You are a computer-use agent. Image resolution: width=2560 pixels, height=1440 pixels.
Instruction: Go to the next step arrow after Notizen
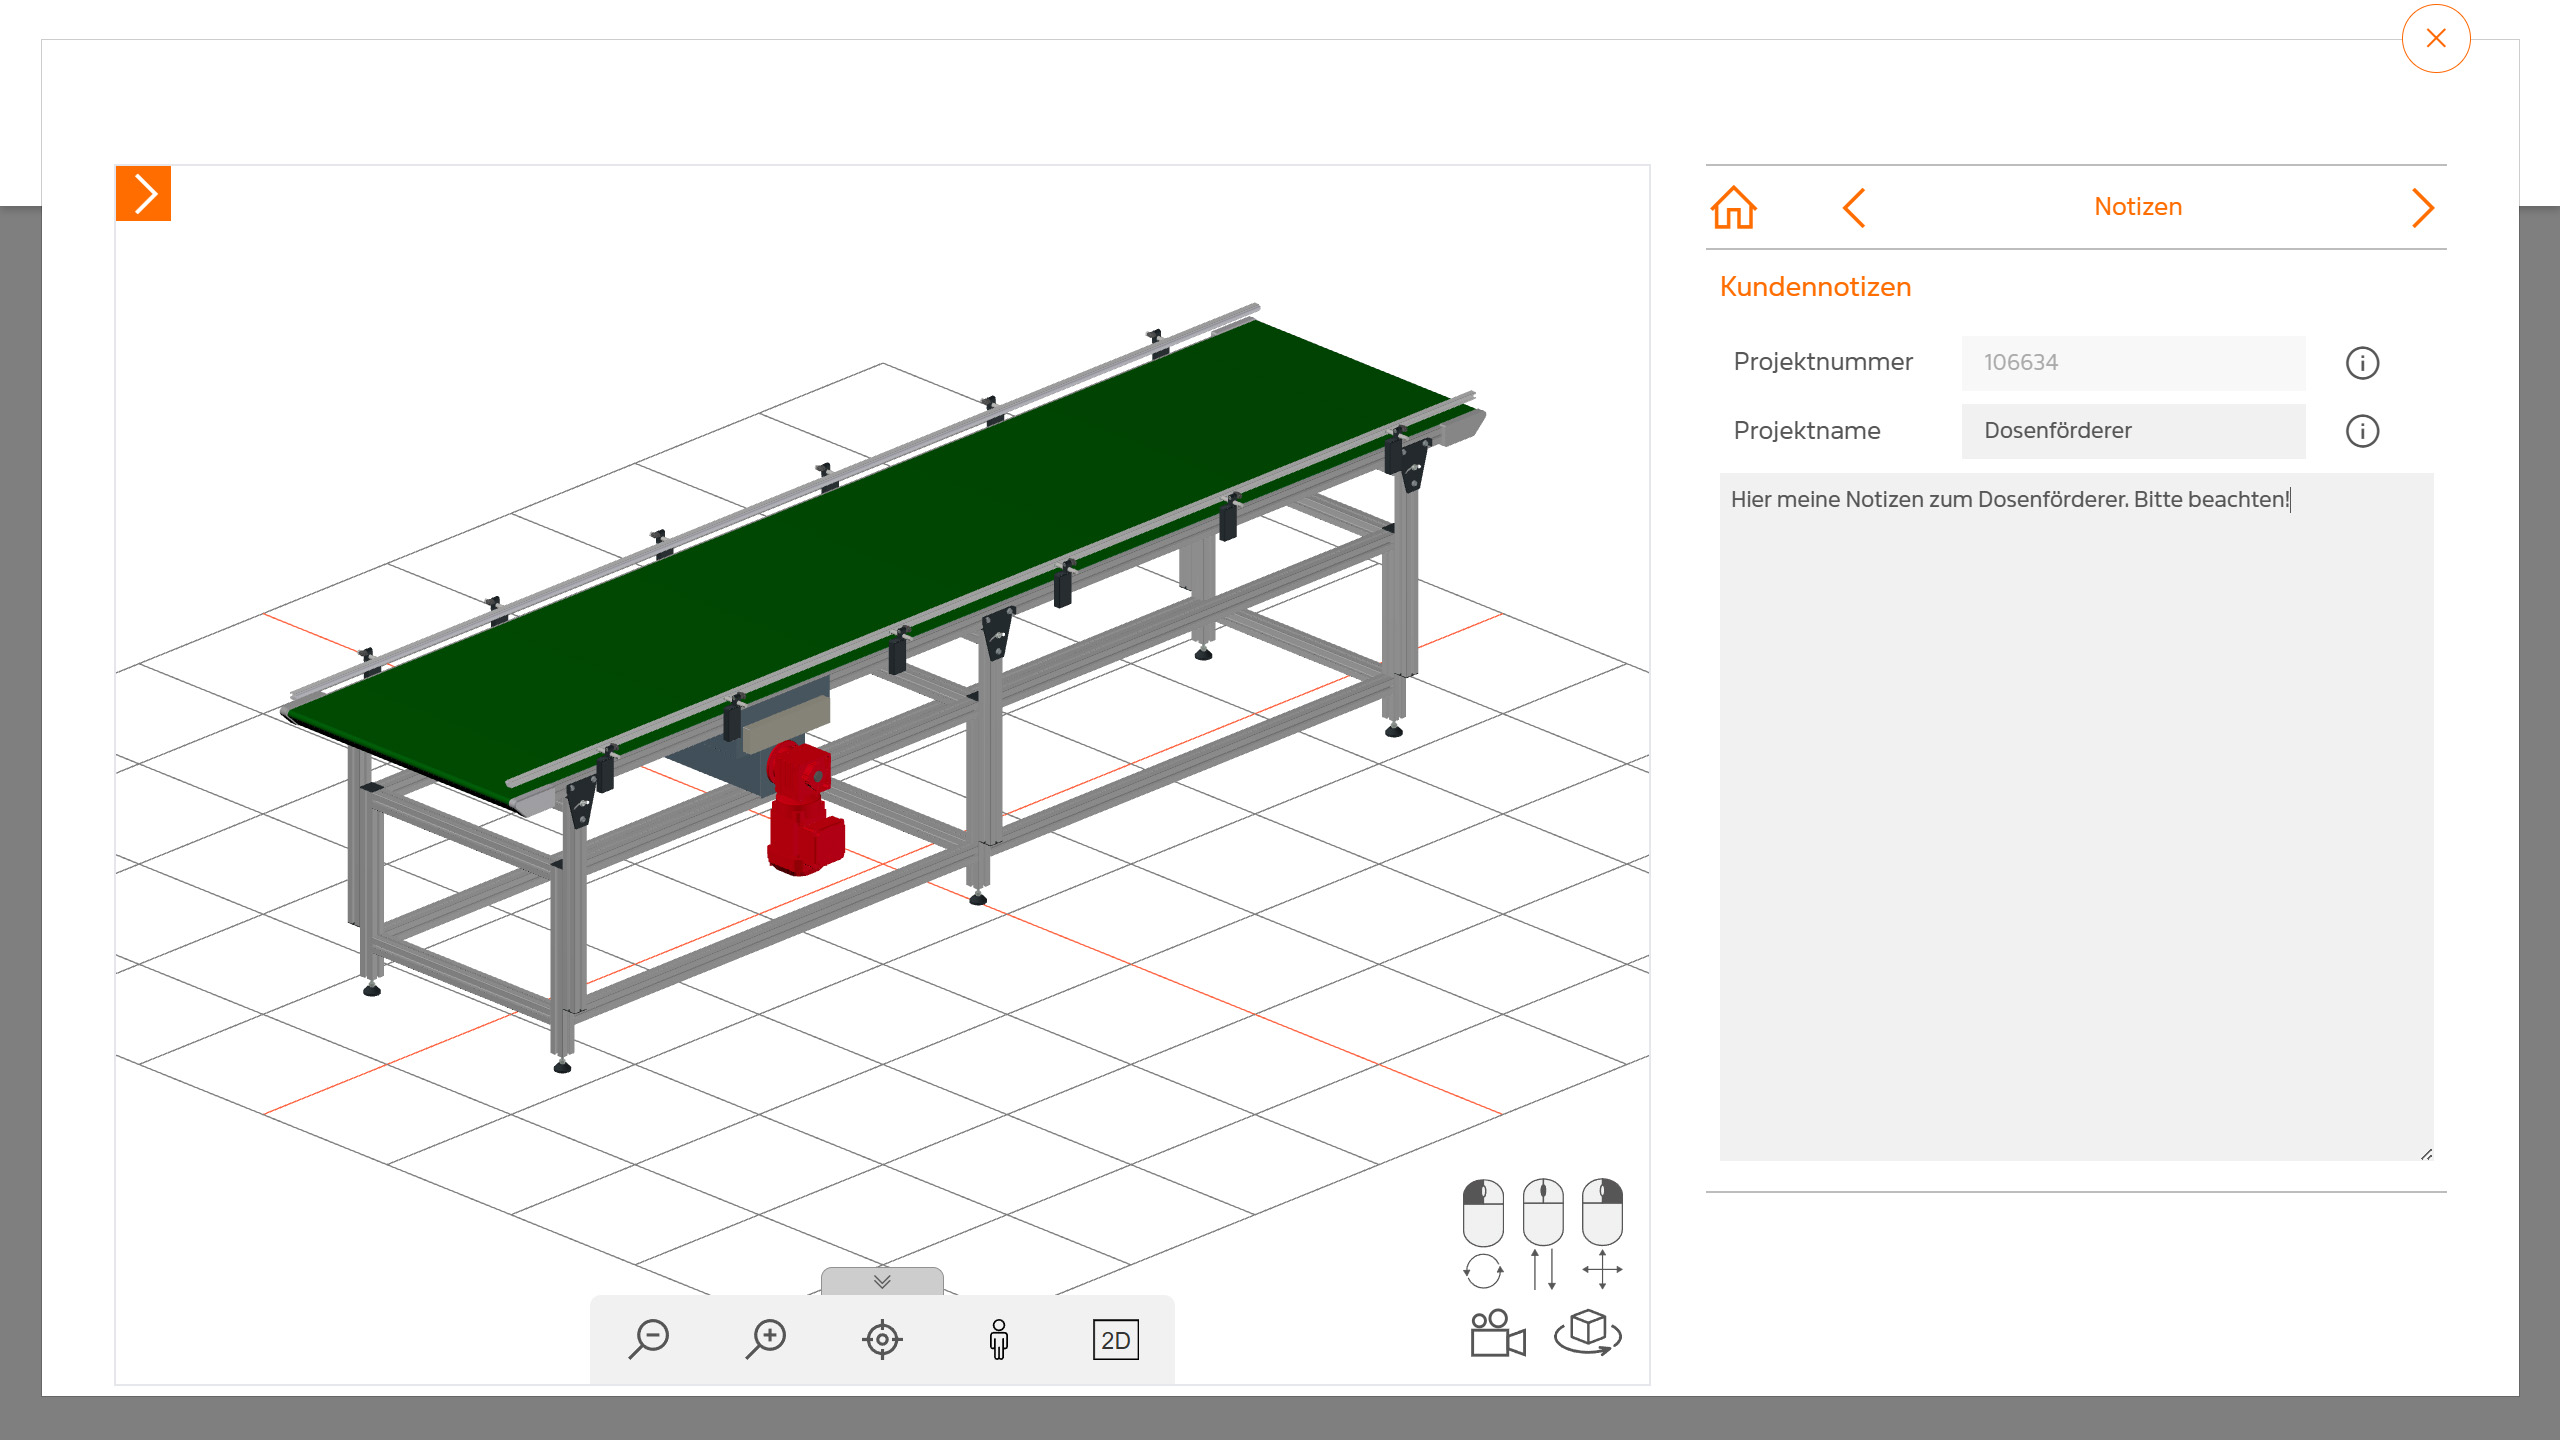pyautogui.click(x=2421, y=208)
